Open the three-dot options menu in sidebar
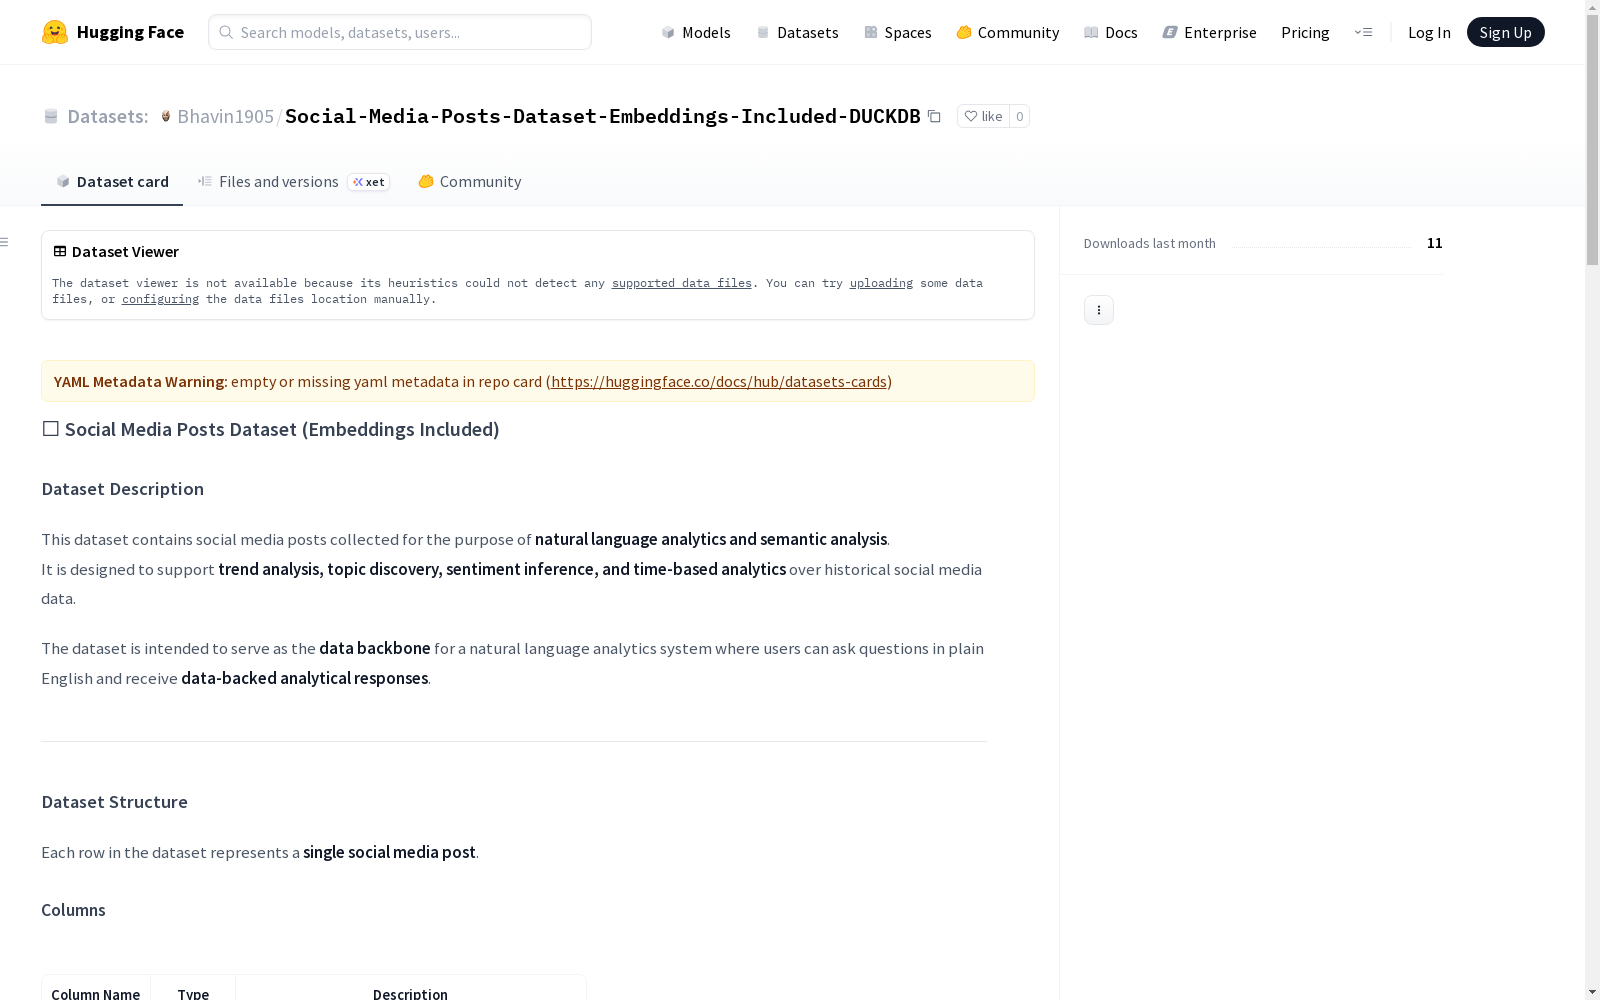The image size is (1600, 1000). [x=1099, y=310]
